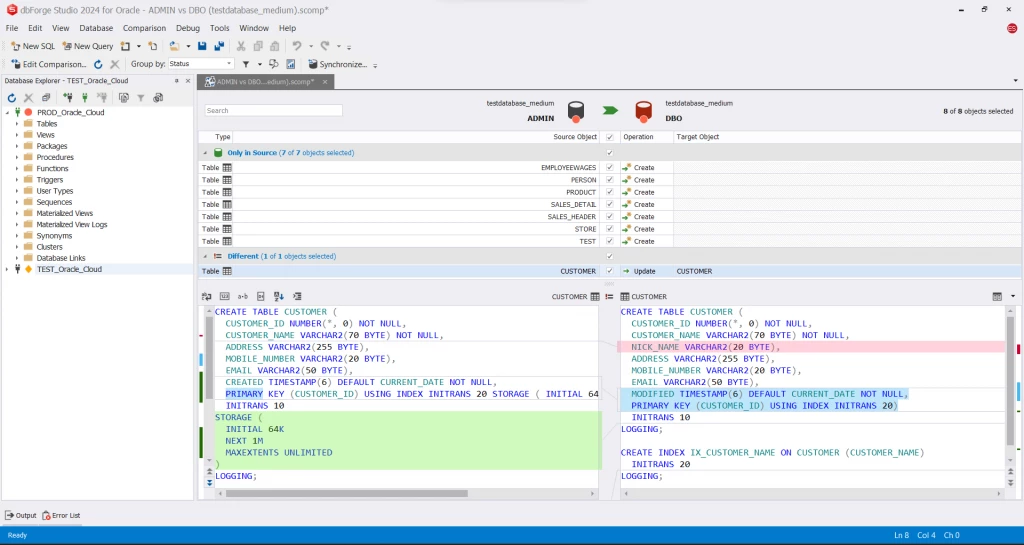Expand the Tables folder in Database Explorer
The height and width of the screenshot is (545, 1024).
tap(17, 124)
